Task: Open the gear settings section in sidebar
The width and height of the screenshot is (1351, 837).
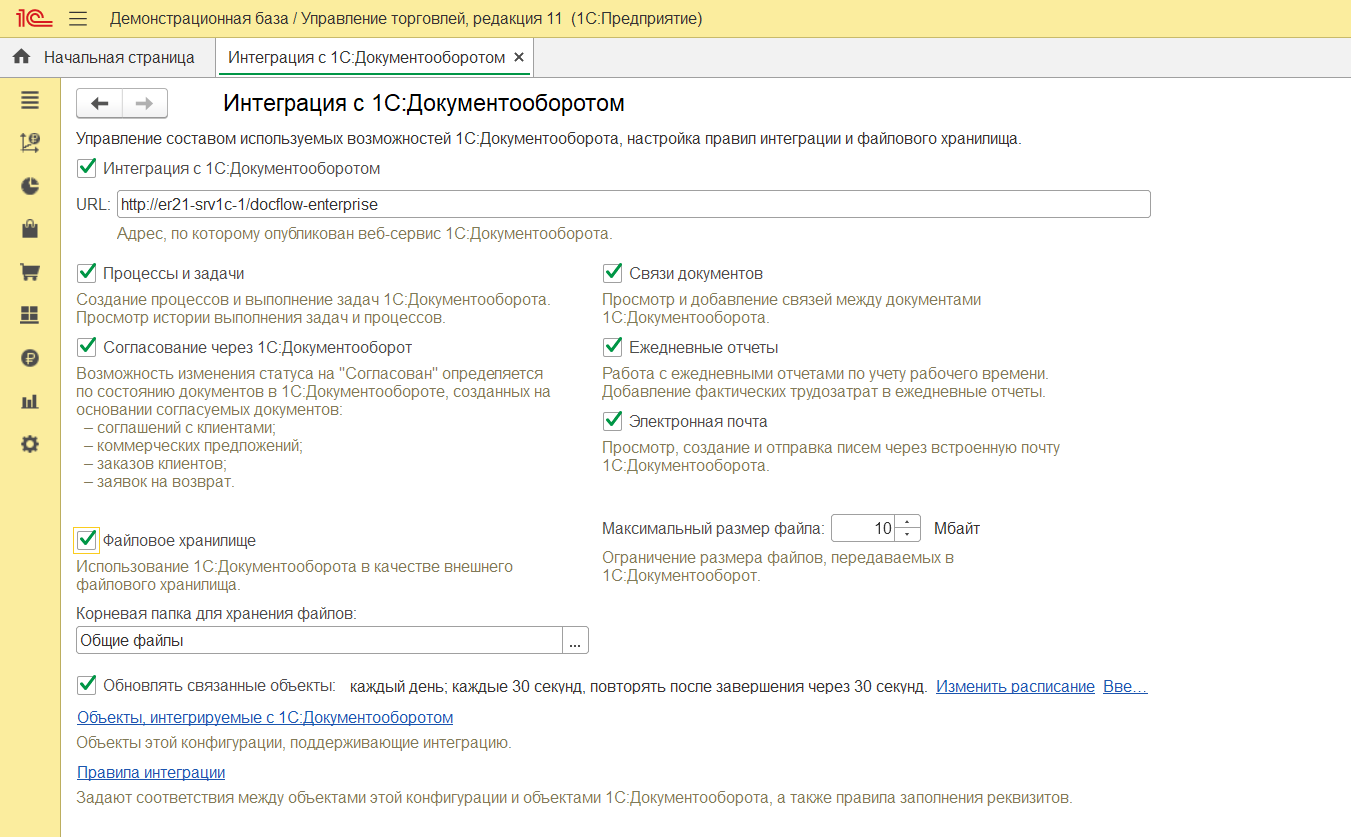Action: coord(30,444)
